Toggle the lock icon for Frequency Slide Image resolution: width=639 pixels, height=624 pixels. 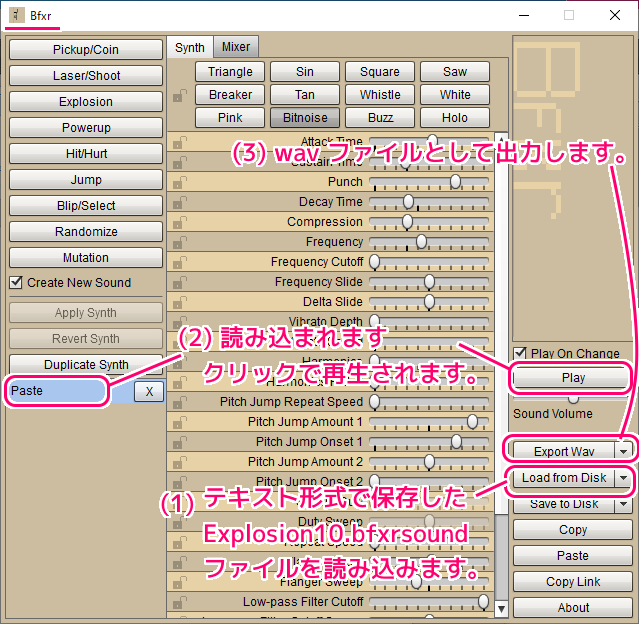click(180, 282)
